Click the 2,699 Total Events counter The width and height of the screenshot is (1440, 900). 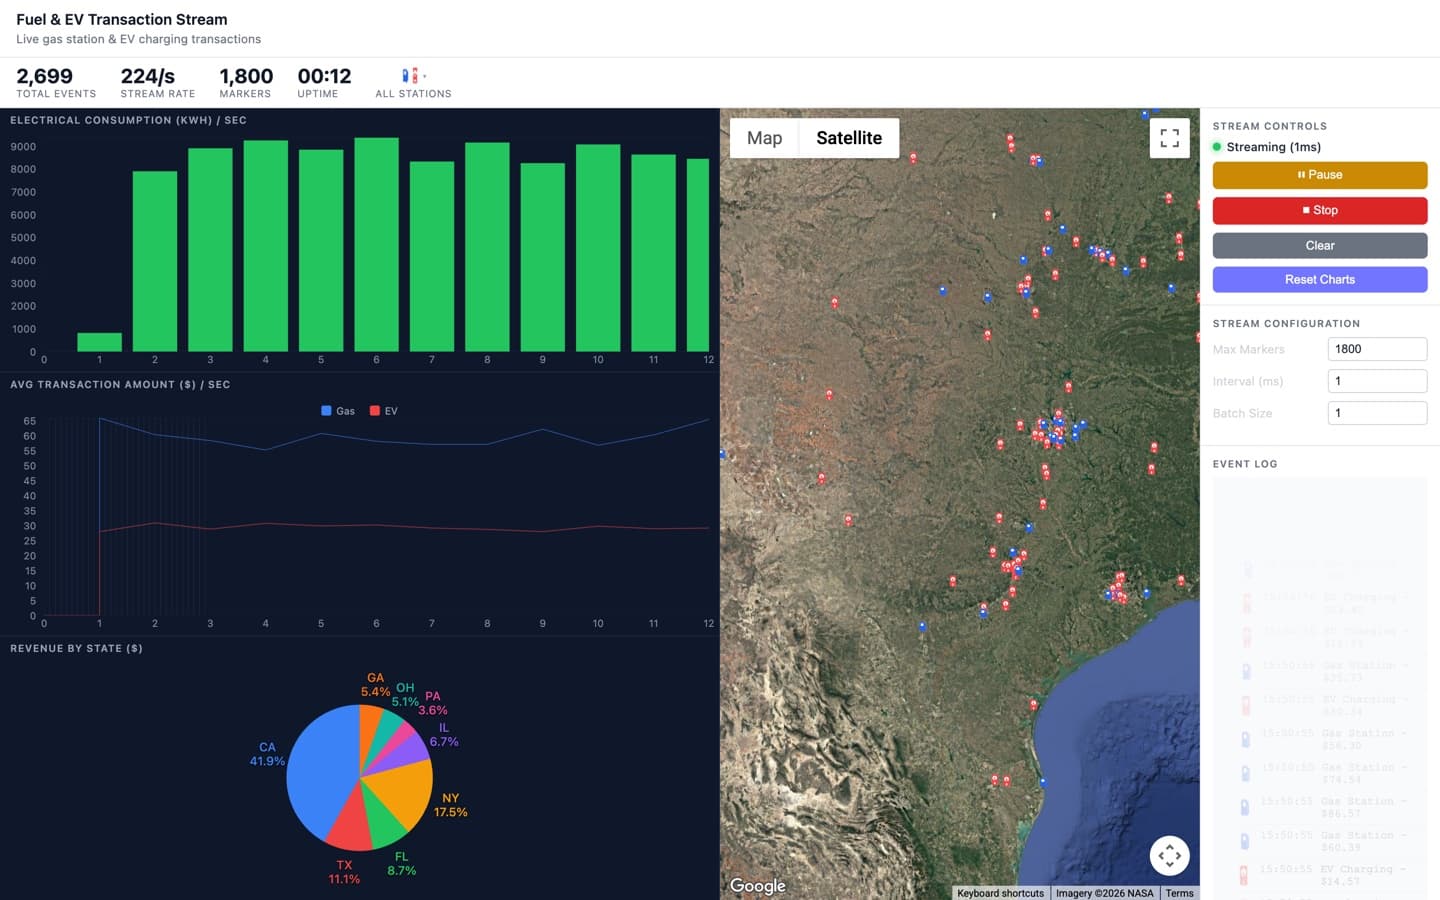tap(45, 76)
